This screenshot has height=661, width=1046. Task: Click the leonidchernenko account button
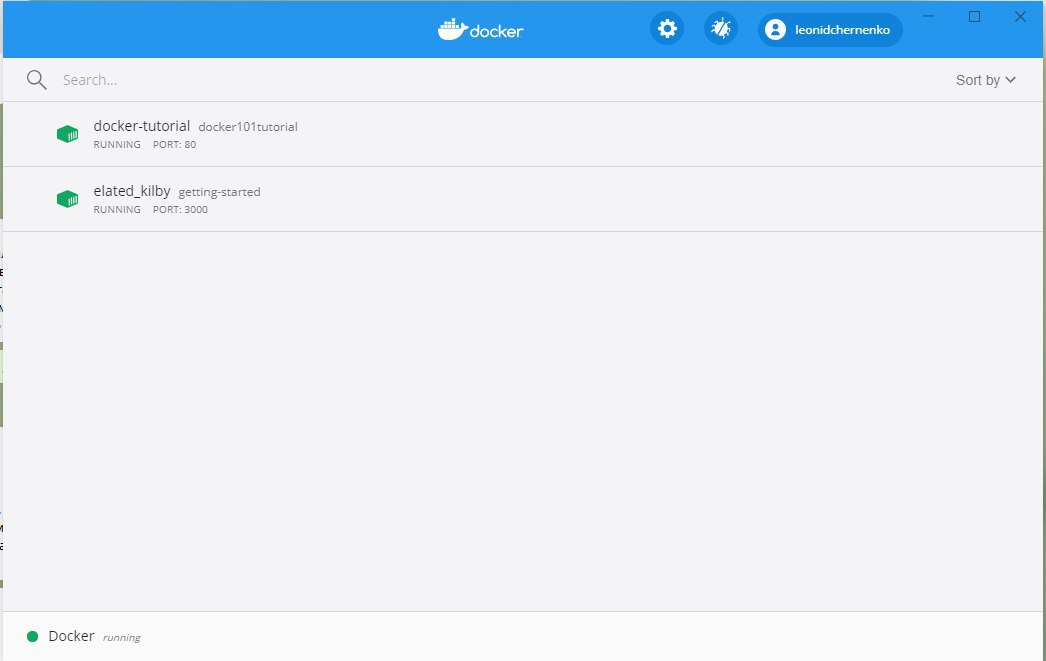click(830, 29)
